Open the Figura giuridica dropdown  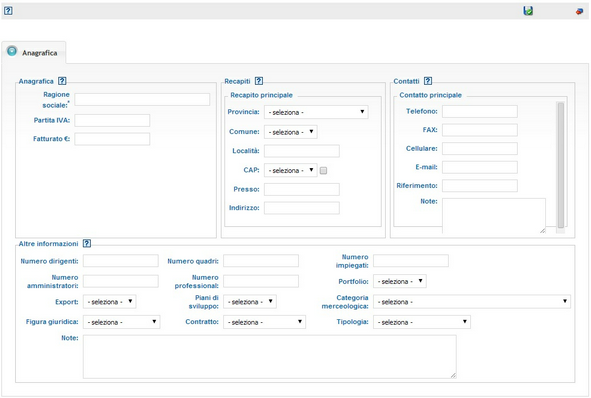[x=121, y=322]
